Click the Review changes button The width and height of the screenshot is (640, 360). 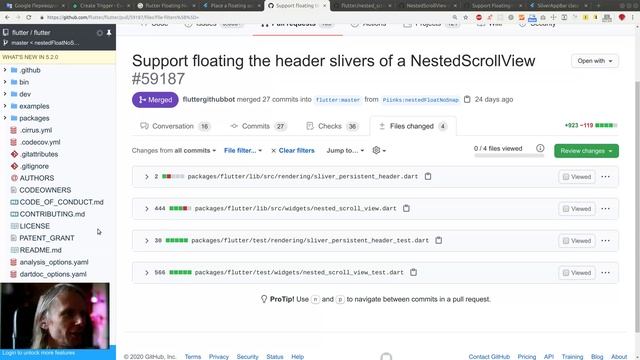[586, 151]
